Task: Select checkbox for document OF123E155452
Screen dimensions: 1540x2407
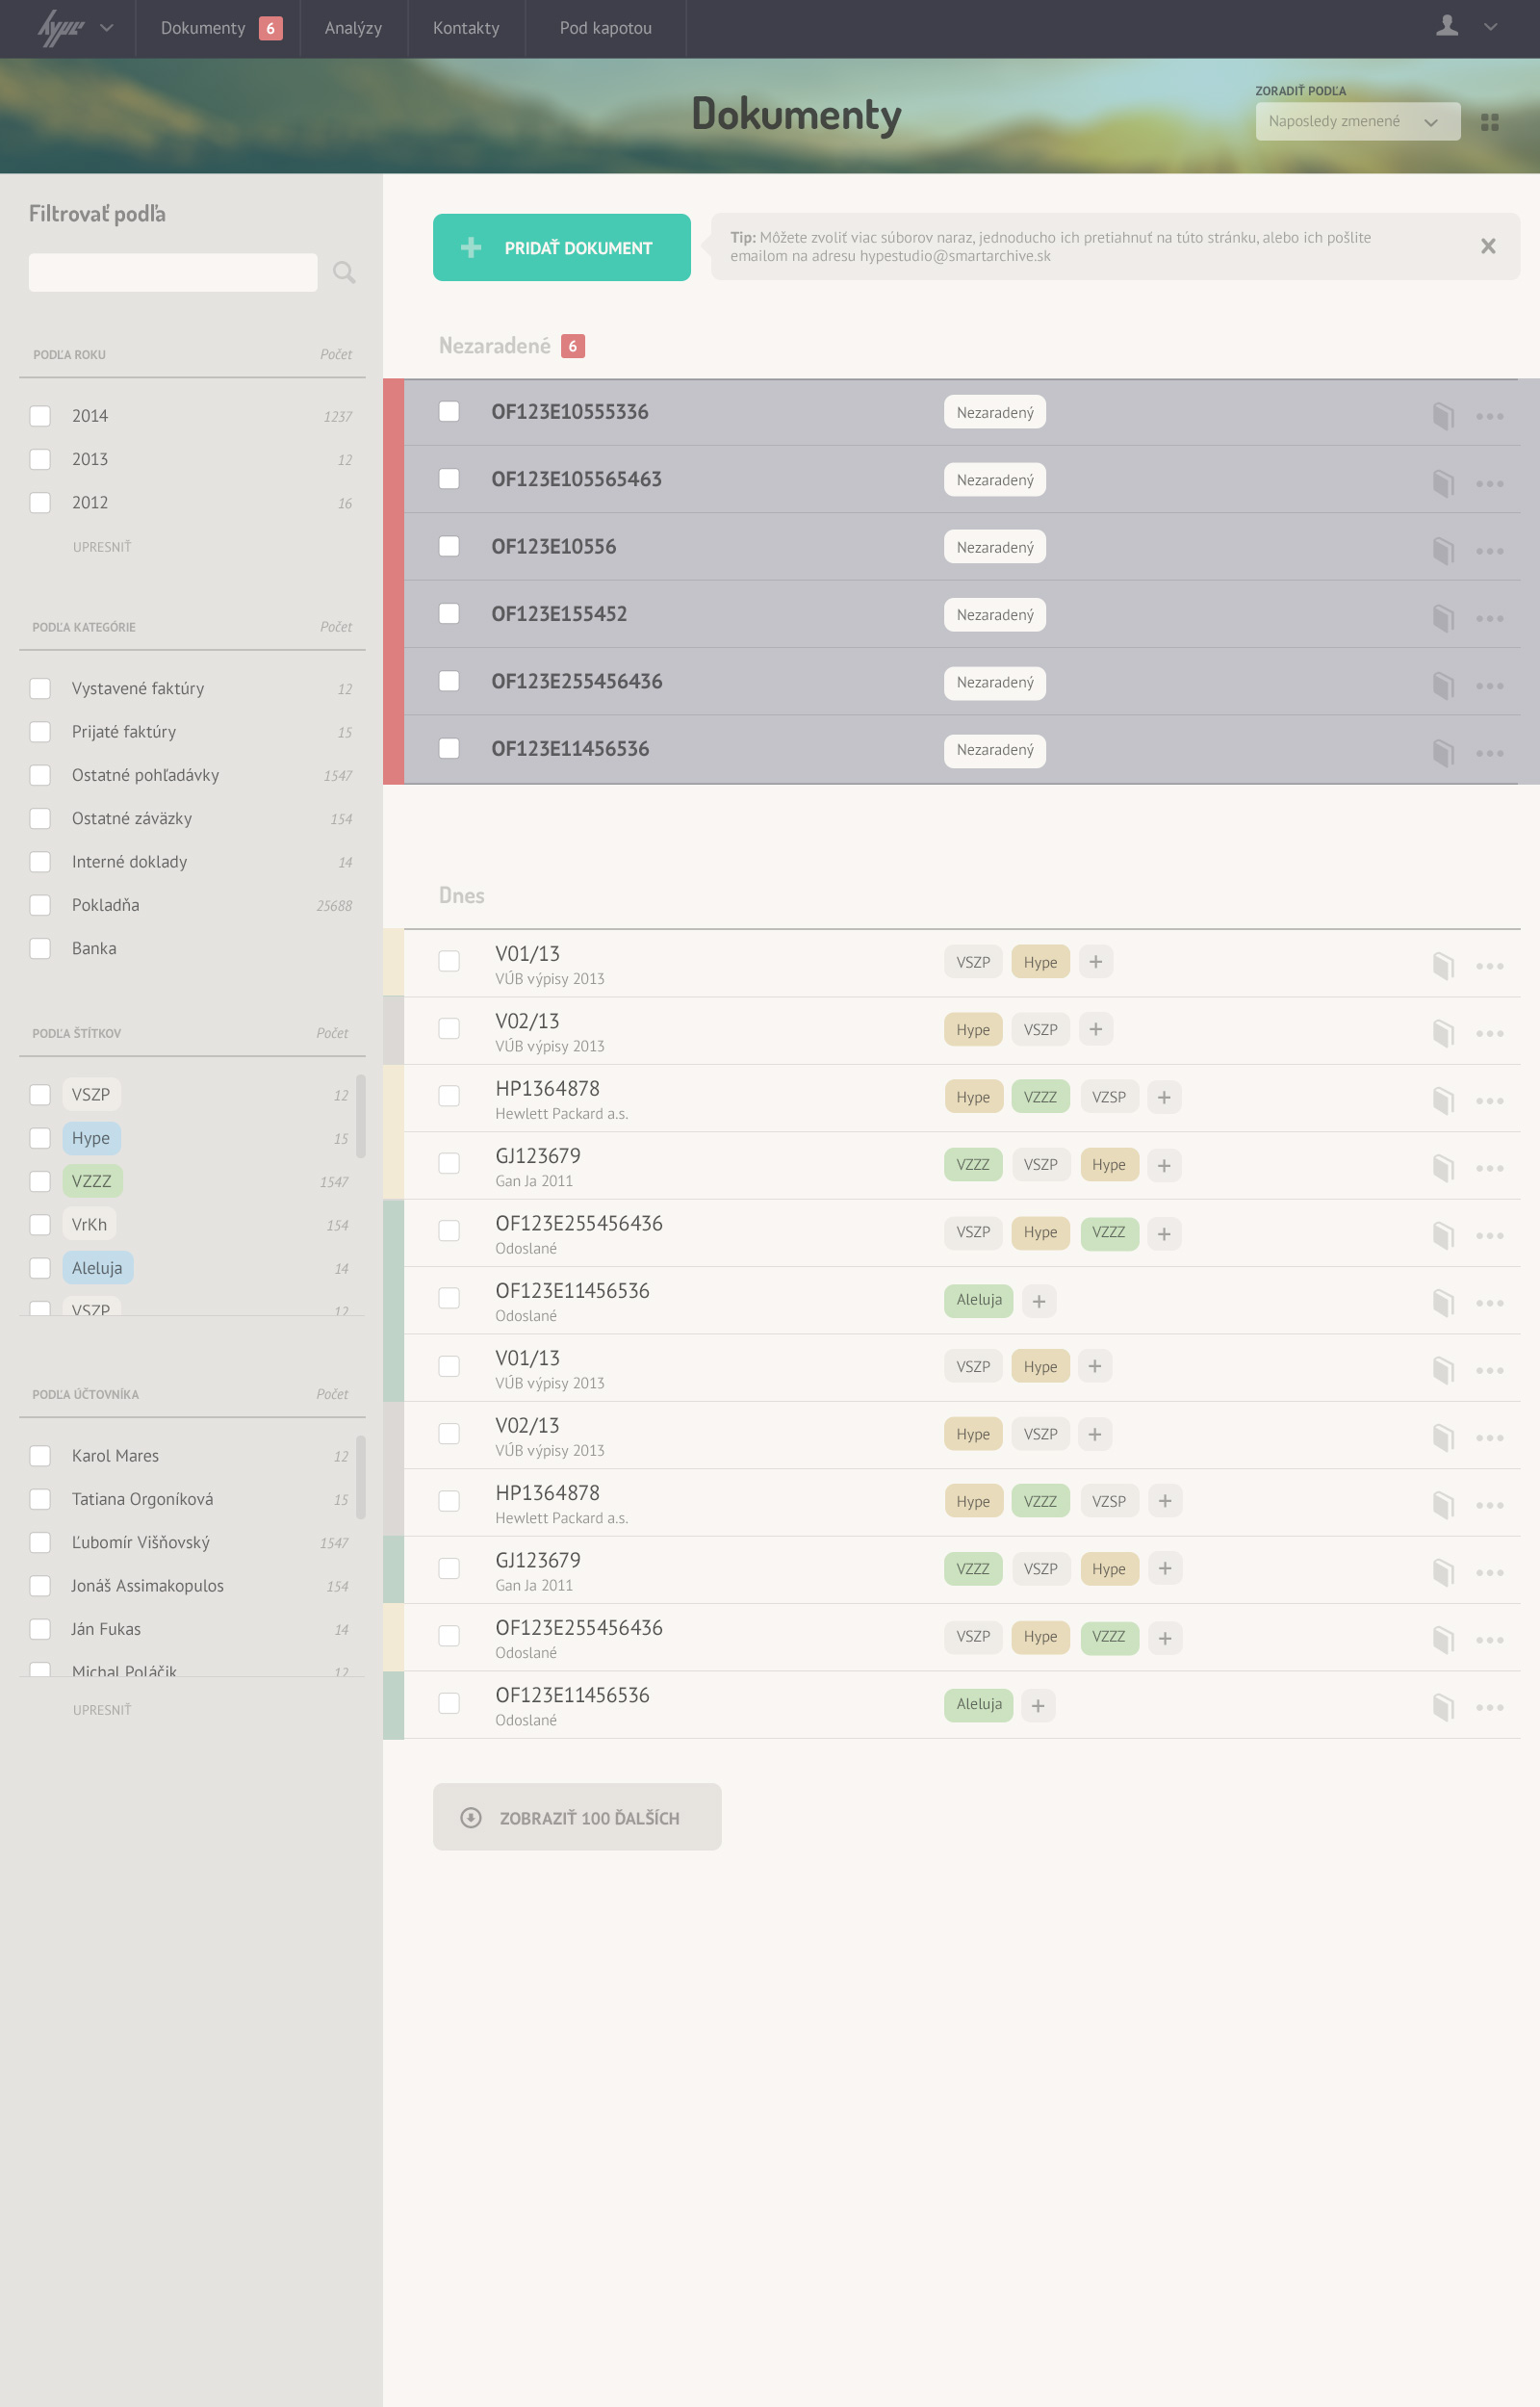Action: 449,614
